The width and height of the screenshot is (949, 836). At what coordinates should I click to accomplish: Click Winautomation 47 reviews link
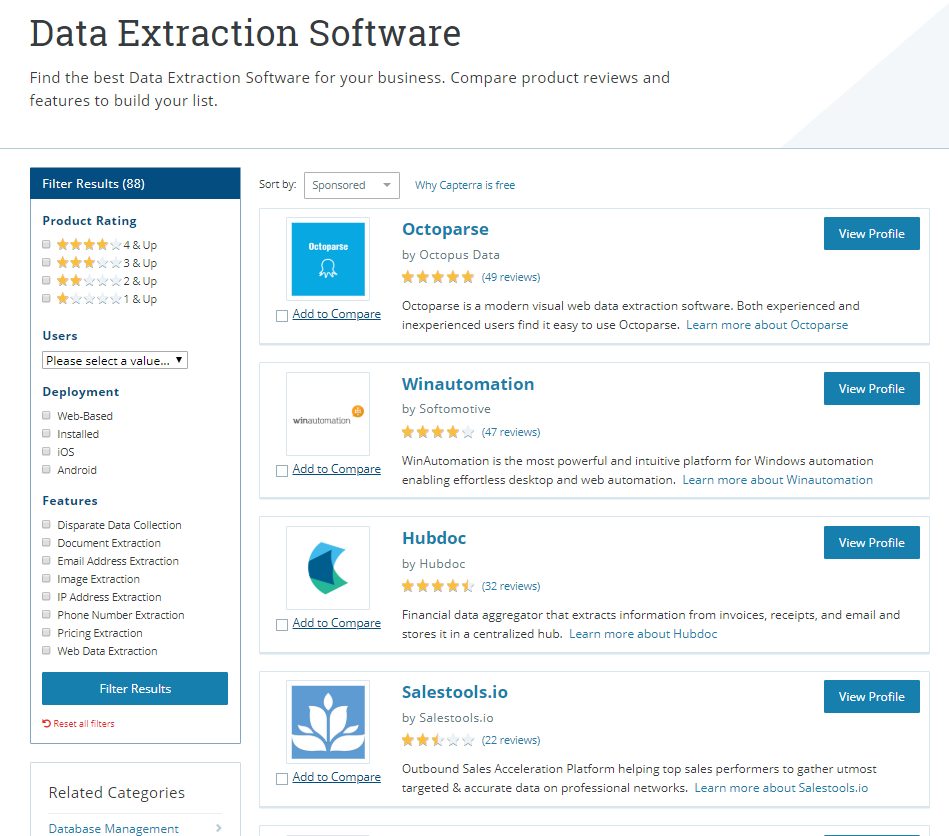511,432
